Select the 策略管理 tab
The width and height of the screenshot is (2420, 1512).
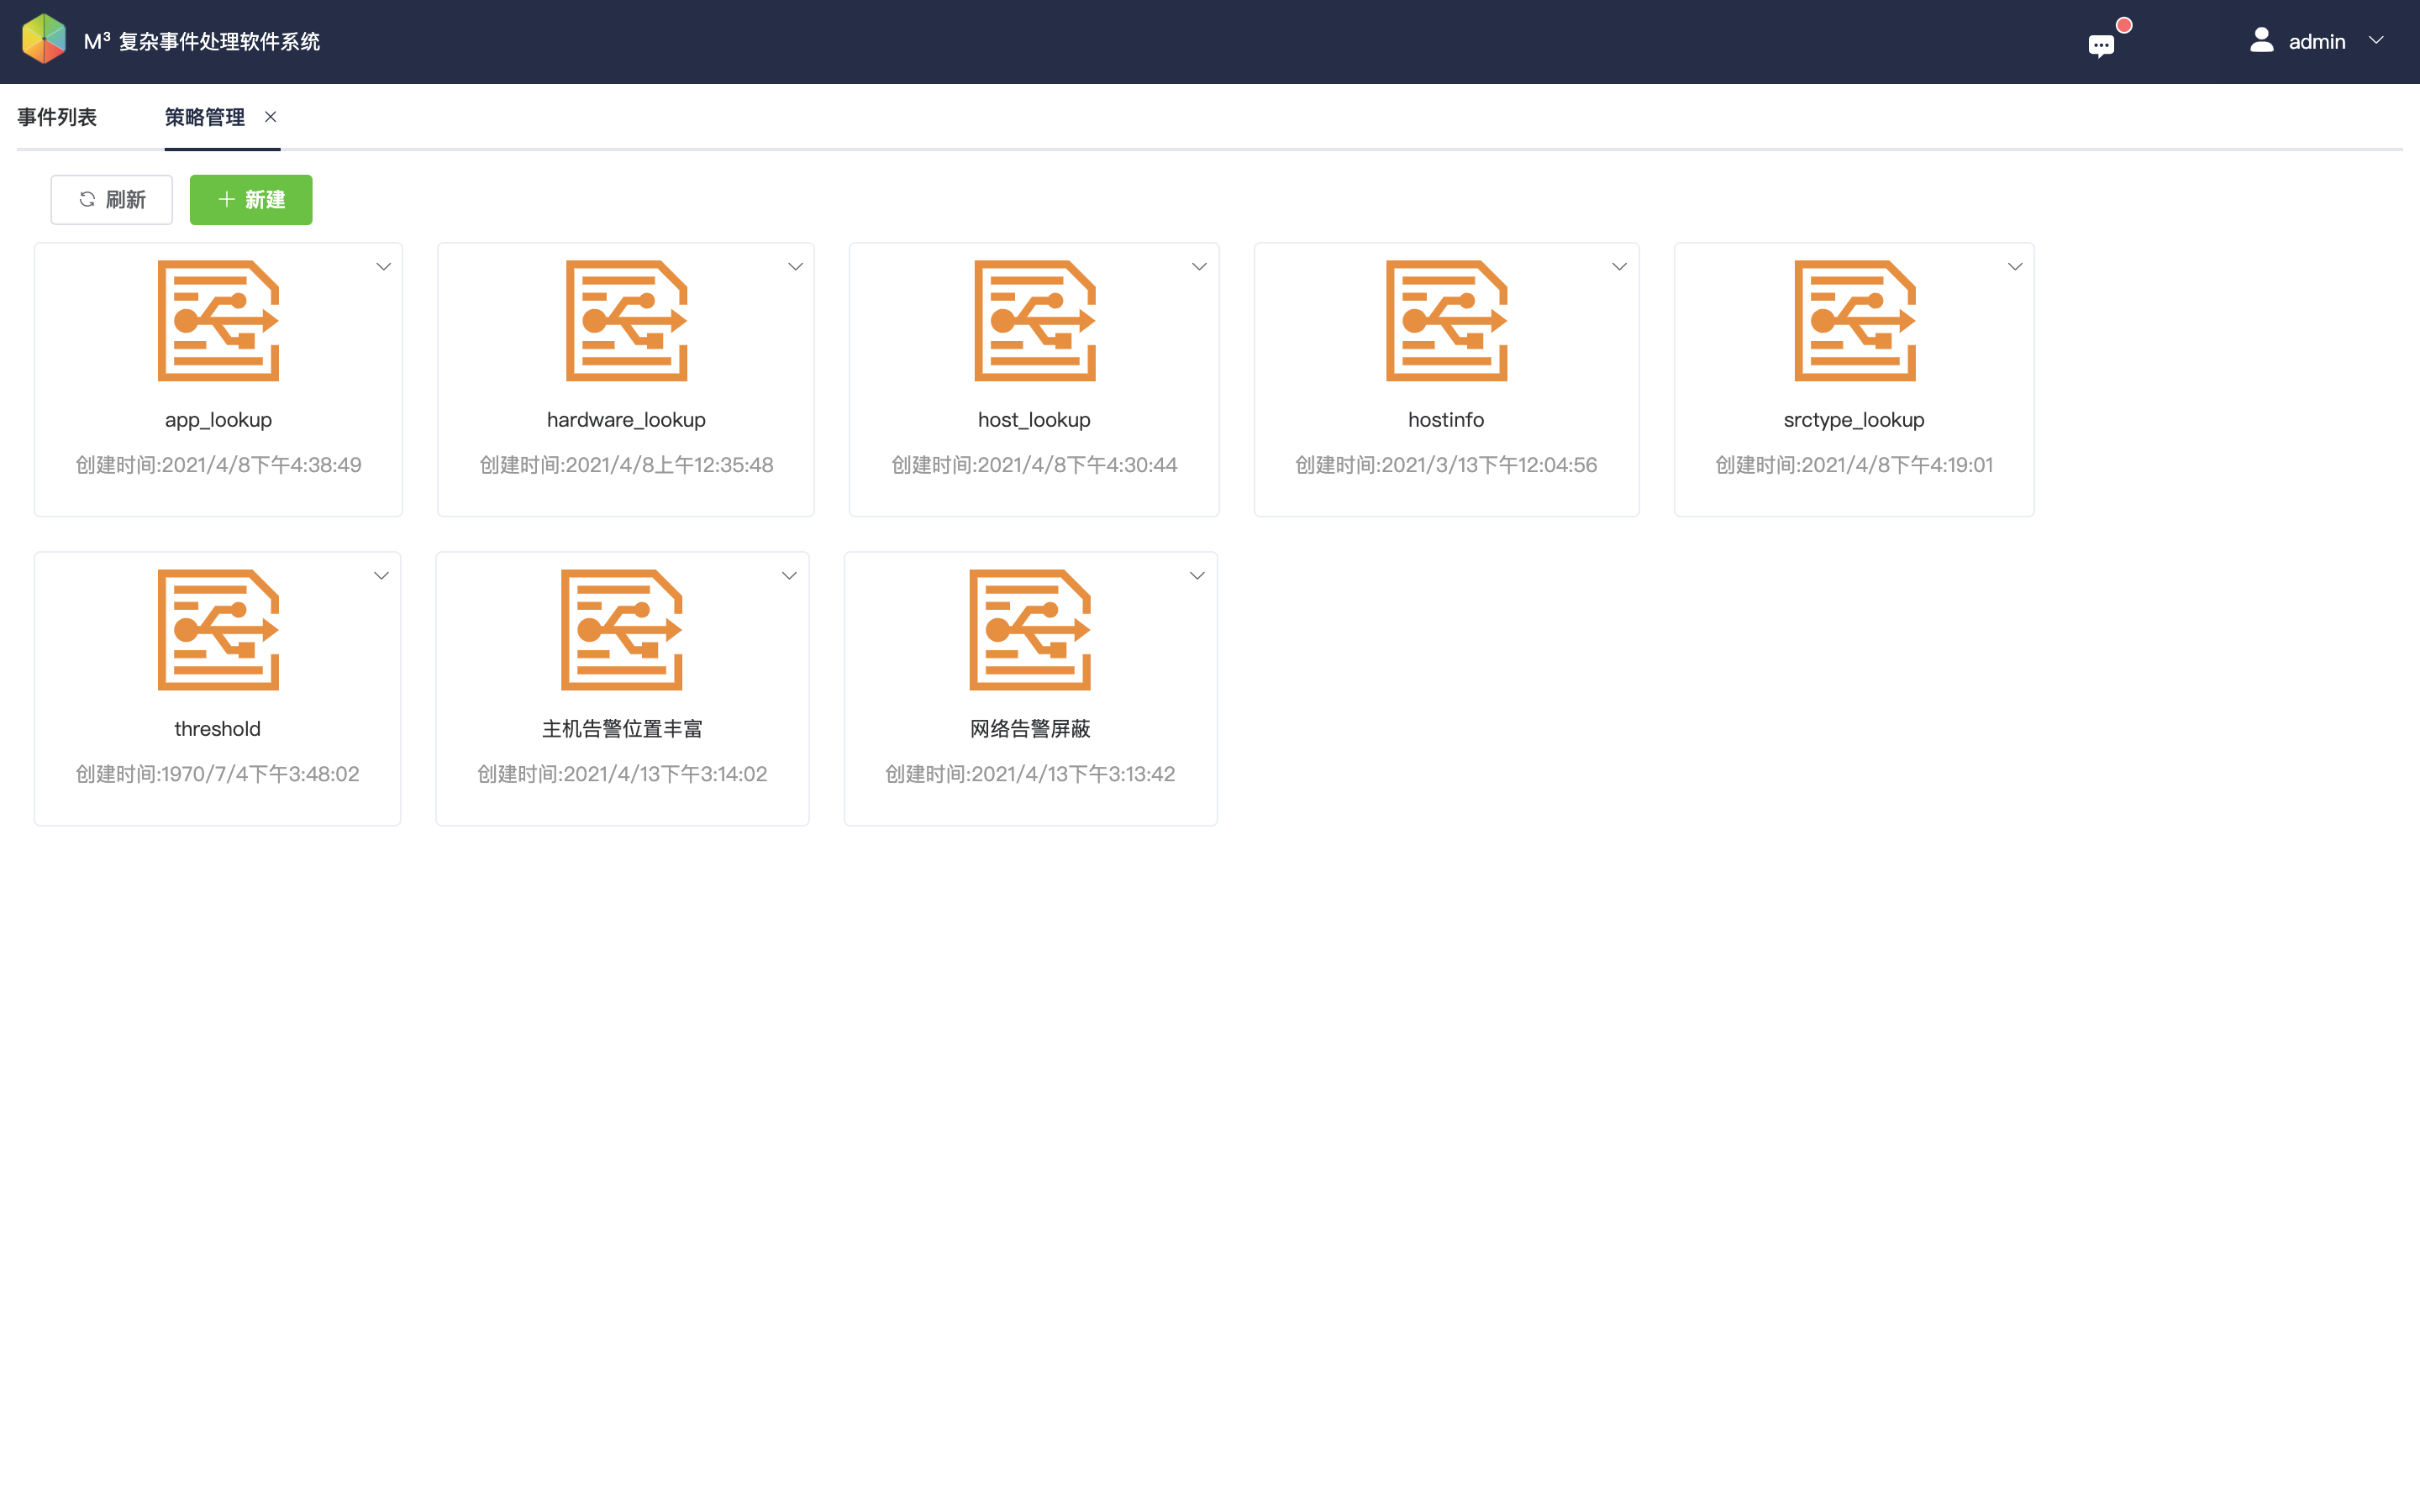205,117
